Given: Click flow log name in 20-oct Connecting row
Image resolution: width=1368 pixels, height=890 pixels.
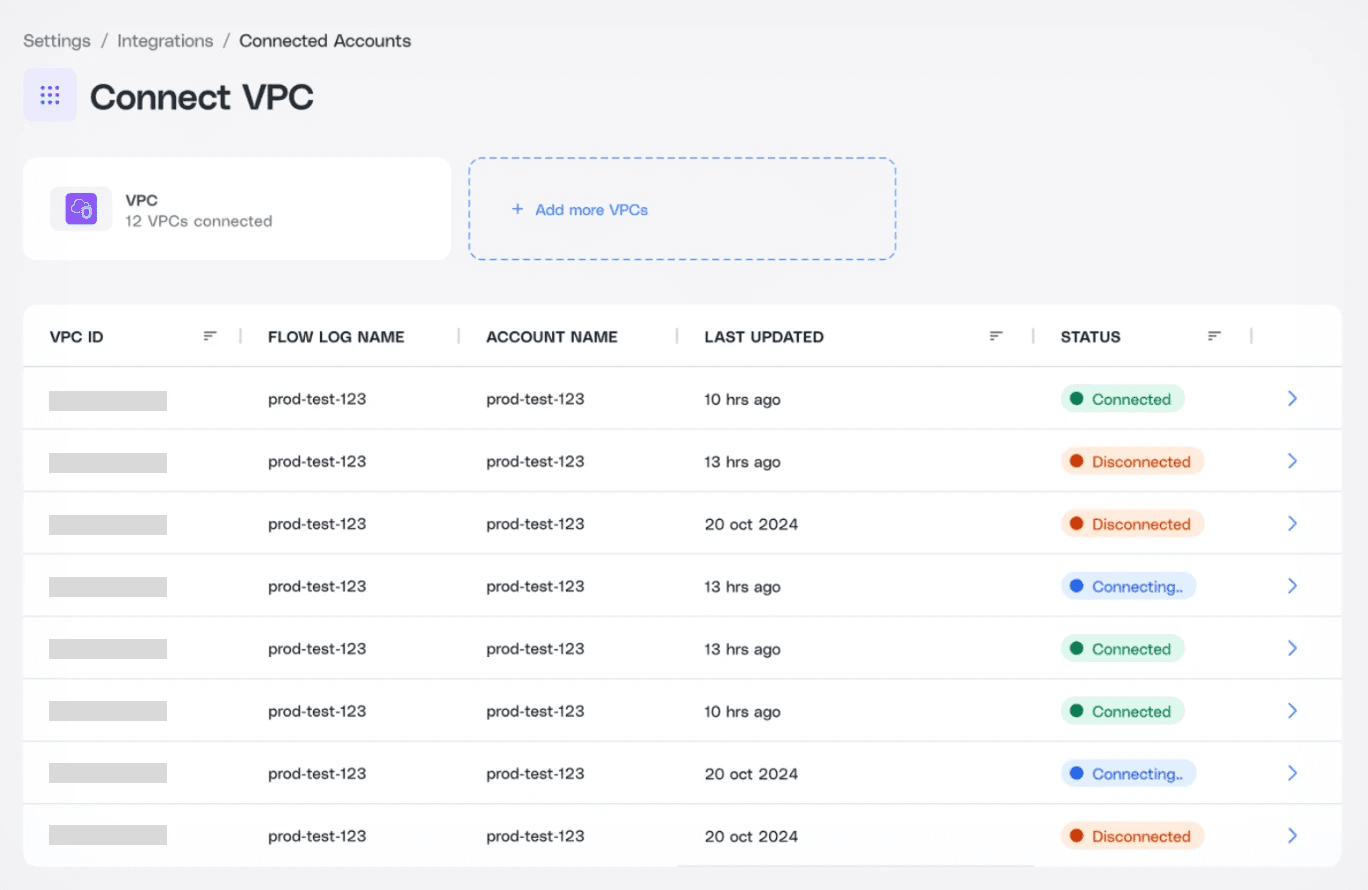Looking at the screenshot, I should coord(317,773).
